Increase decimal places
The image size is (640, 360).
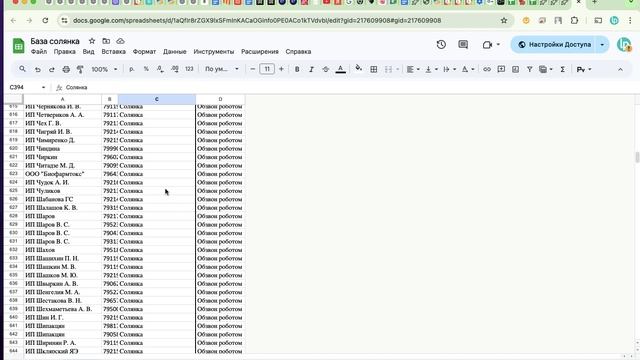[x=175, y=69]
